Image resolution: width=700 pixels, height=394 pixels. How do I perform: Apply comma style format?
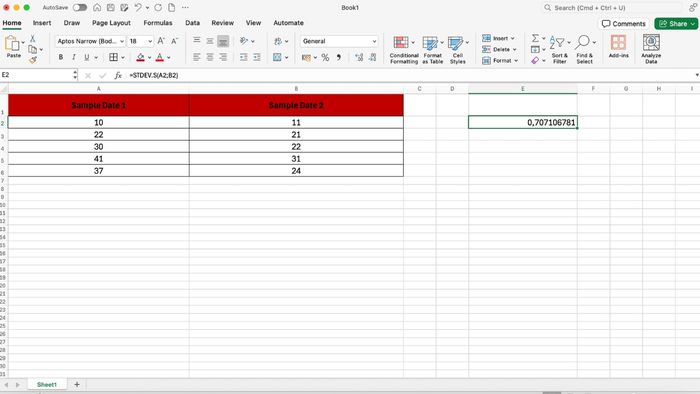339,57
